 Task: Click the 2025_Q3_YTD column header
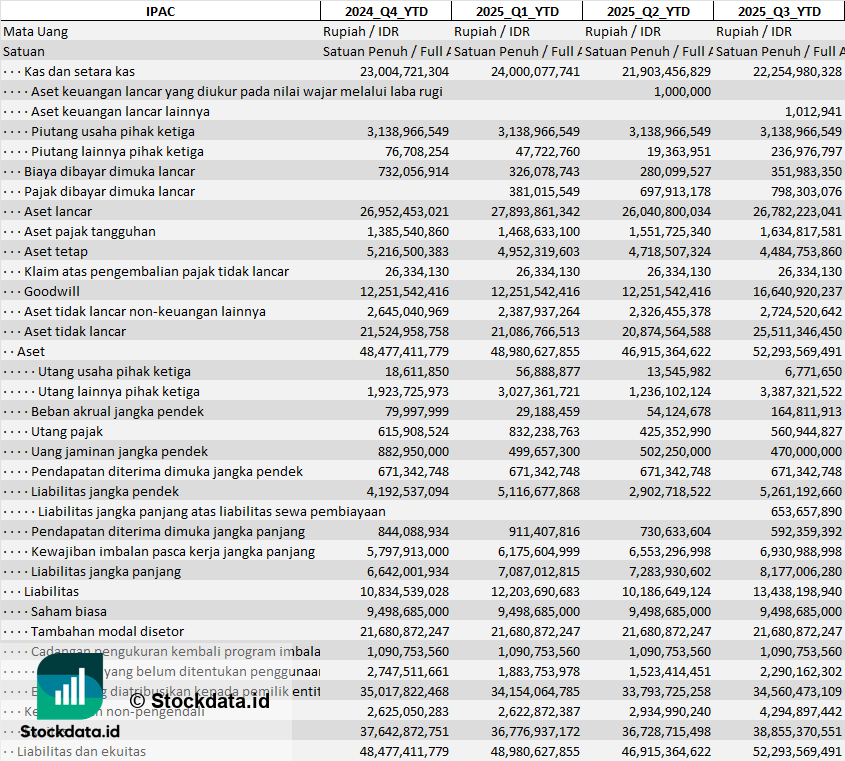click(779, 11)
